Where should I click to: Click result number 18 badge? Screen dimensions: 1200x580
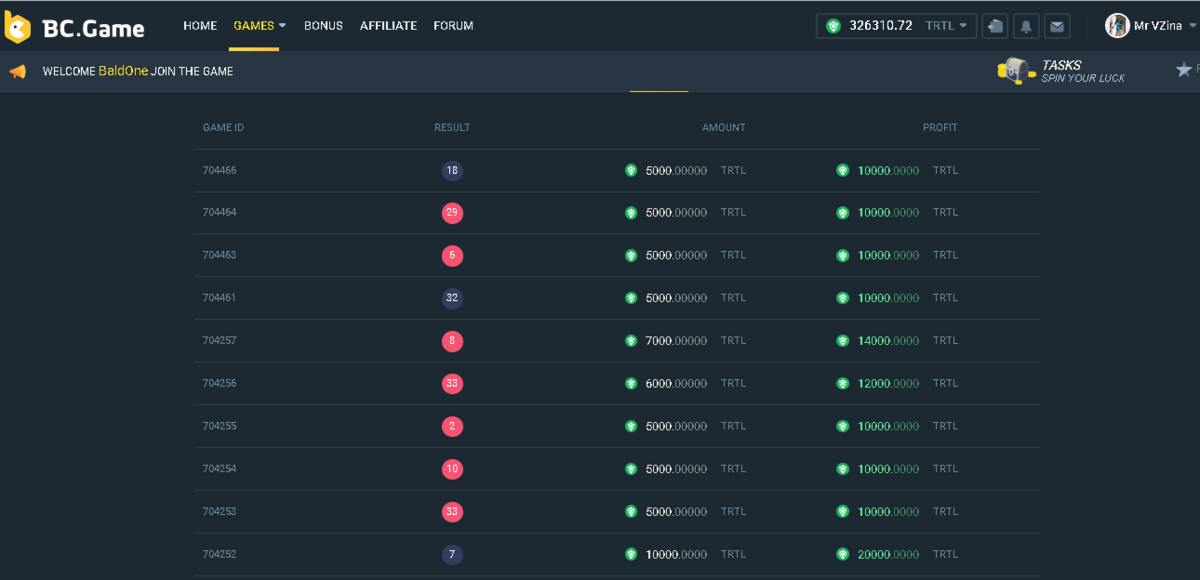tap(452, 171)
